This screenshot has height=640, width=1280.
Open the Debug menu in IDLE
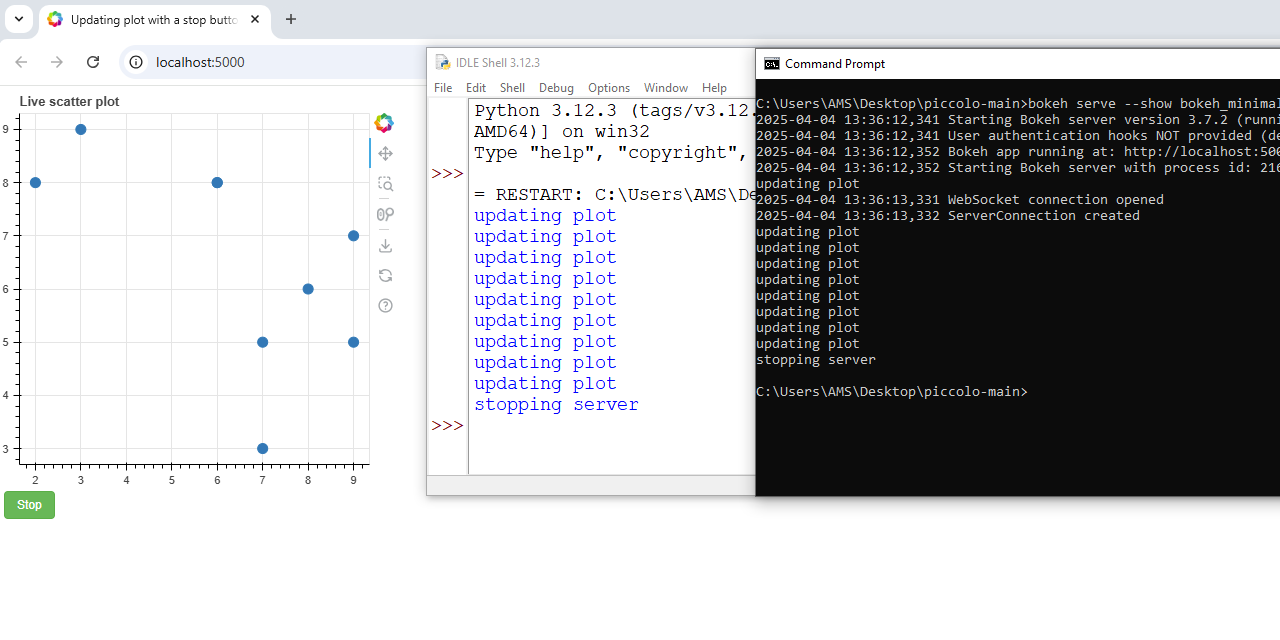[556, 88]
